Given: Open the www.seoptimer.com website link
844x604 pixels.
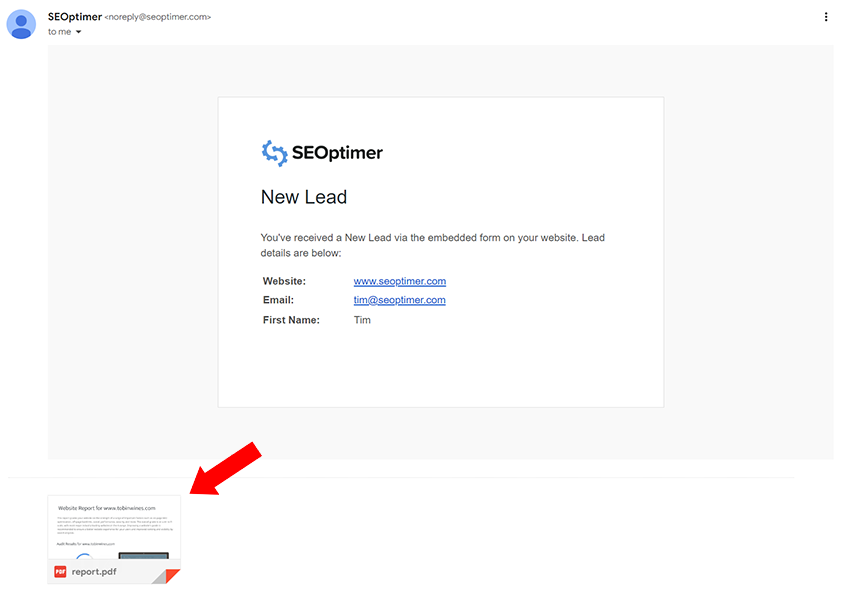Looking at the screenshot, I should pos(399,281).
